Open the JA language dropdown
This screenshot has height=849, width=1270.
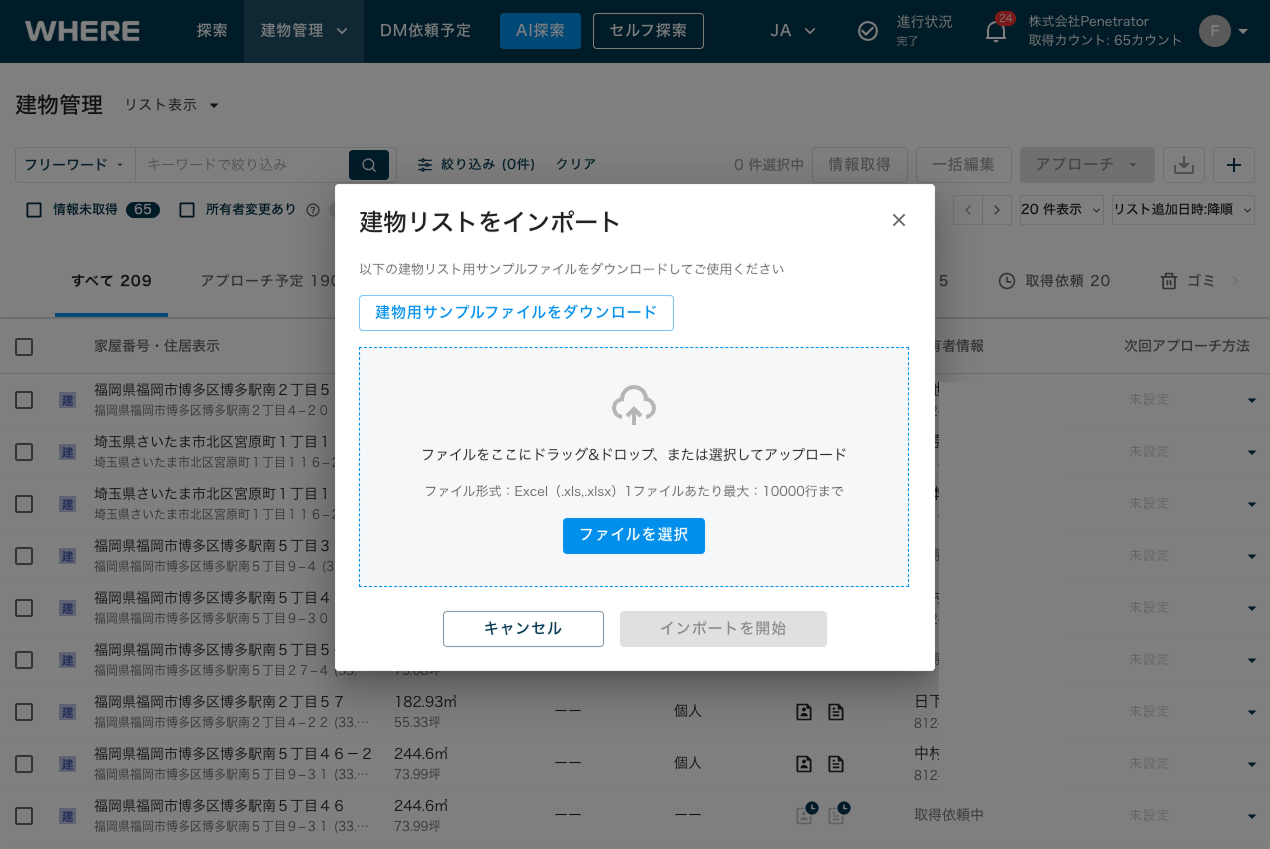point(793,31)
